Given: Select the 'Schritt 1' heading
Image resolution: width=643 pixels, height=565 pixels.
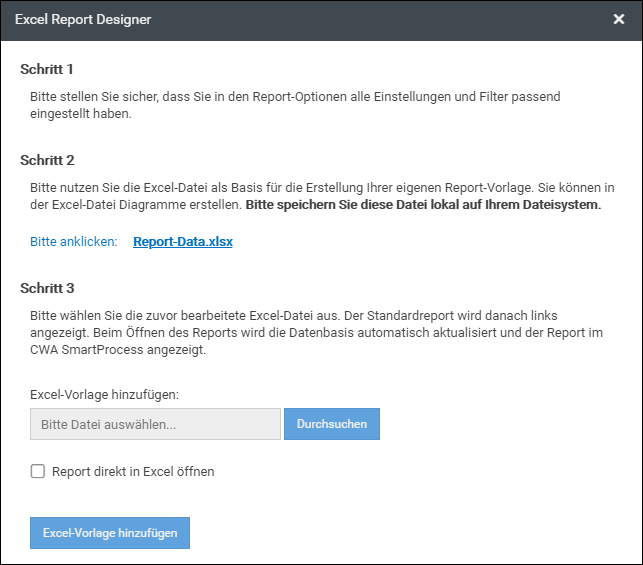Looking at the screenshot, I should [x=47, y=69].
